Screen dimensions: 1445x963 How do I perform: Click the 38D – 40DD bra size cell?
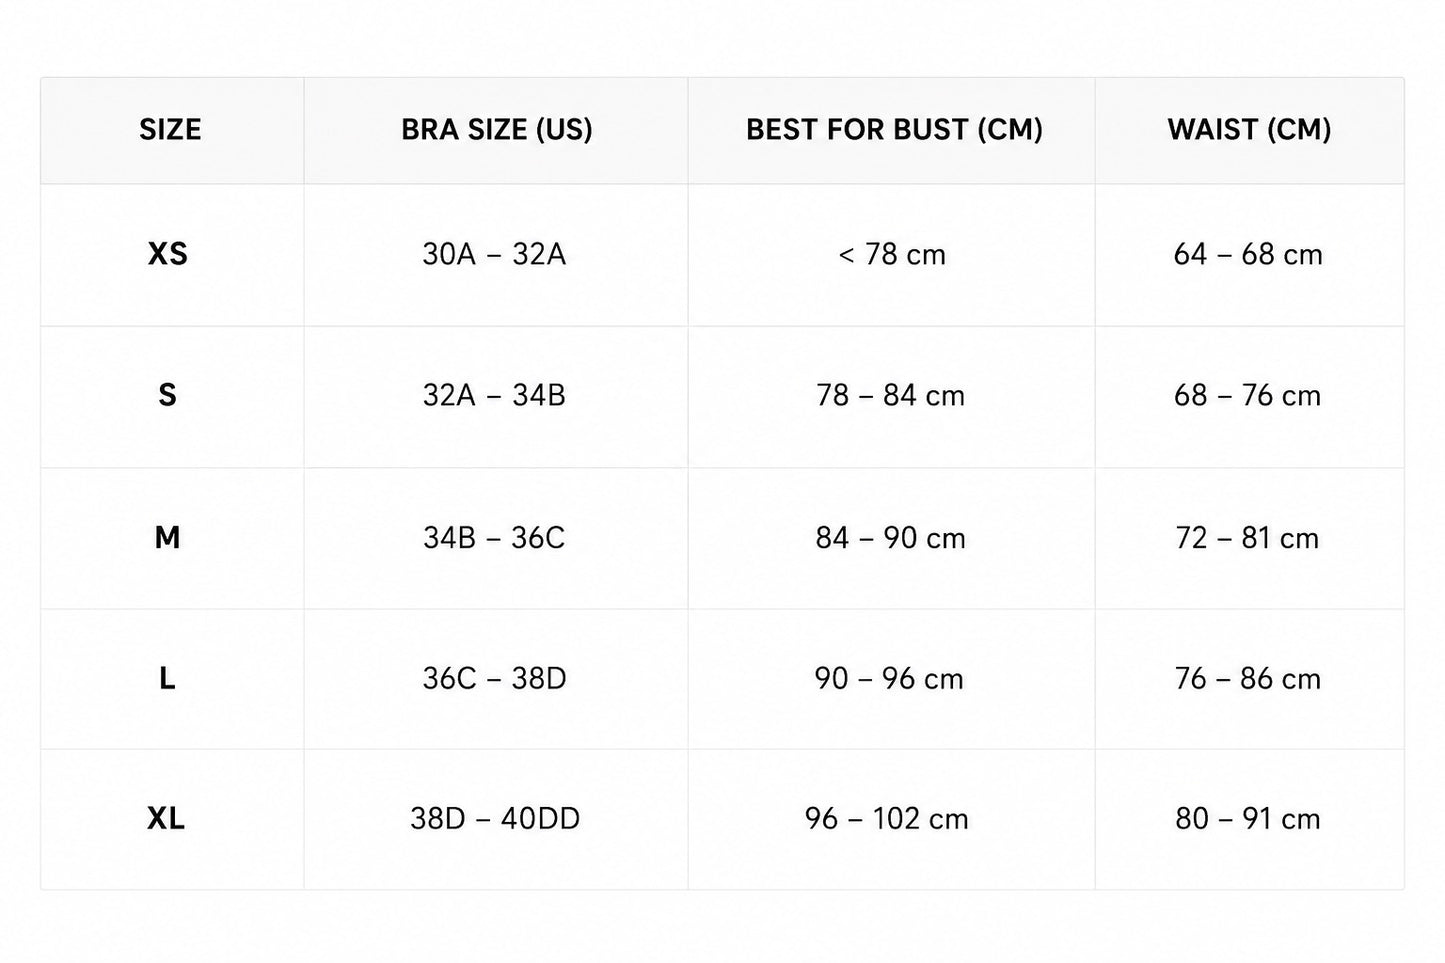click(x=495, y=819)
